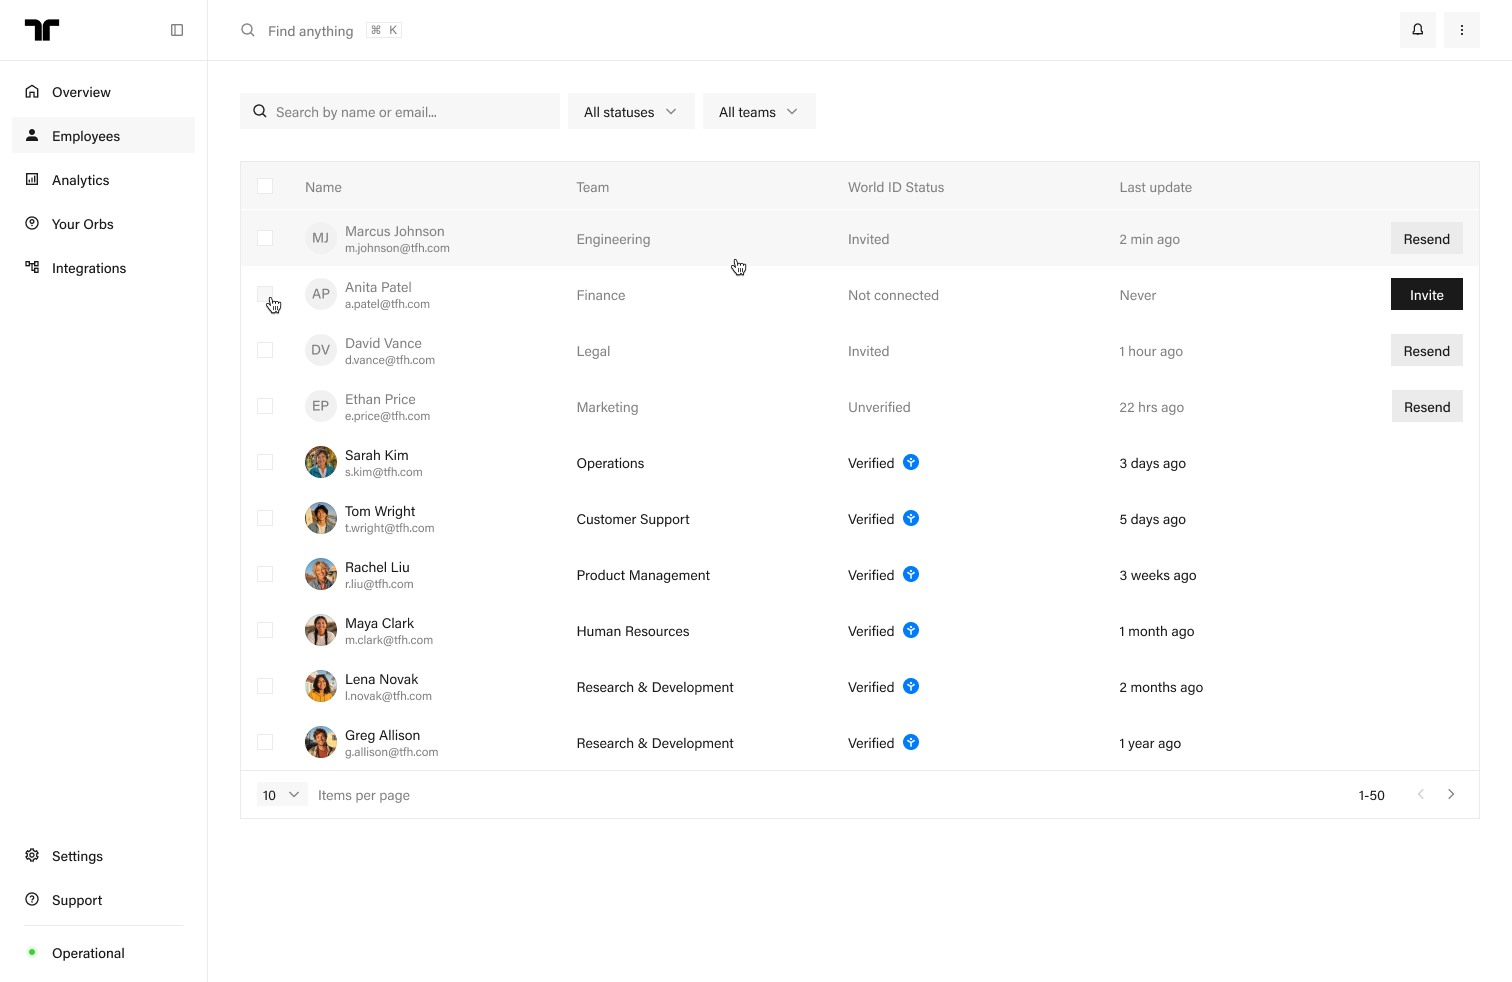The image size is (1512, 982).
Task: Click Lena Novak's verified badge icon
Action: [911, 686]
